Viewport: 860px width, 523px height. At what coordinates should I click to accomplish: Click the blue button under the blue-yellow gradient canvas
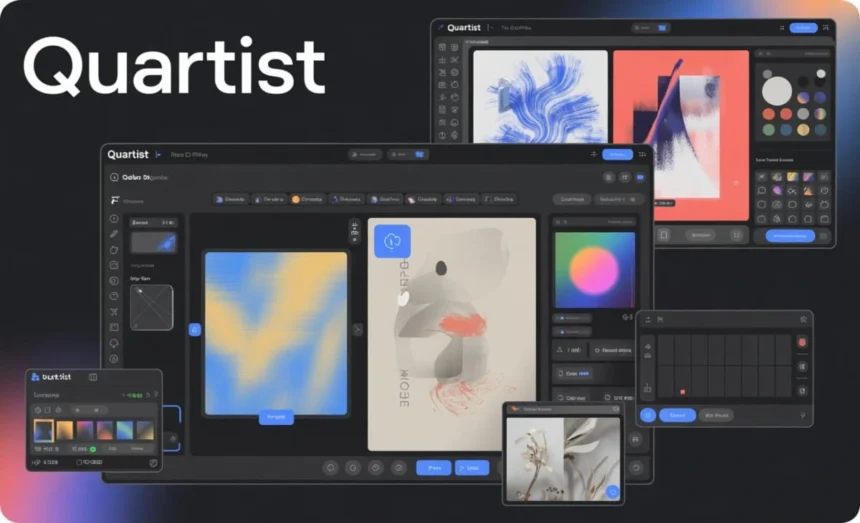point(276,417)
